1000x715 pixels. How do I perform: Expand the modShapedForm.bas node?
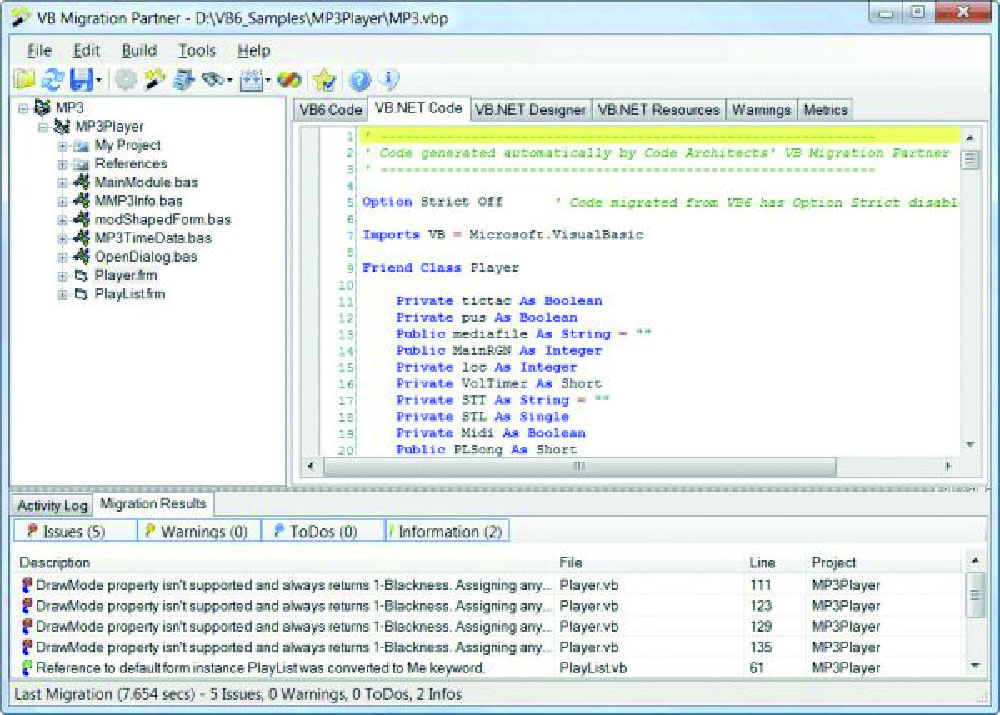[x=62, y=220]
